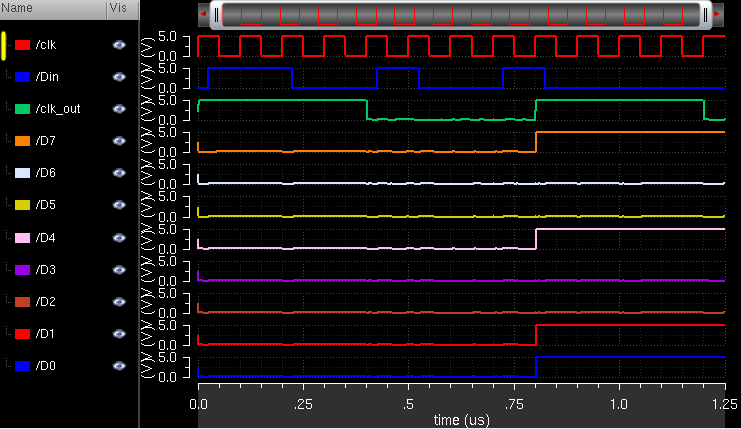741x429 pixels.
Task: Click the orange swatch next to /D7
Action: [x=22, y=141]
